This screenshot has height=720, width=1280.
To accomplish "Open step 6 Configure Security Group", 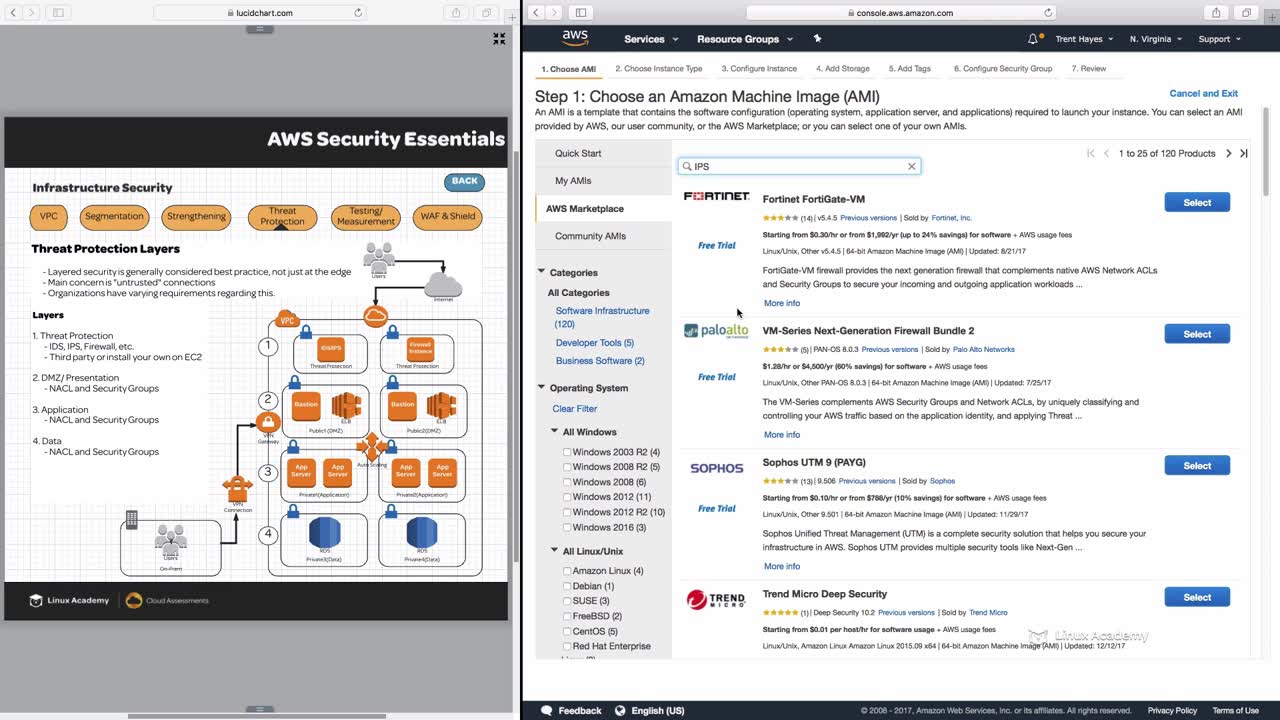I will click(x=1003, y=69).
